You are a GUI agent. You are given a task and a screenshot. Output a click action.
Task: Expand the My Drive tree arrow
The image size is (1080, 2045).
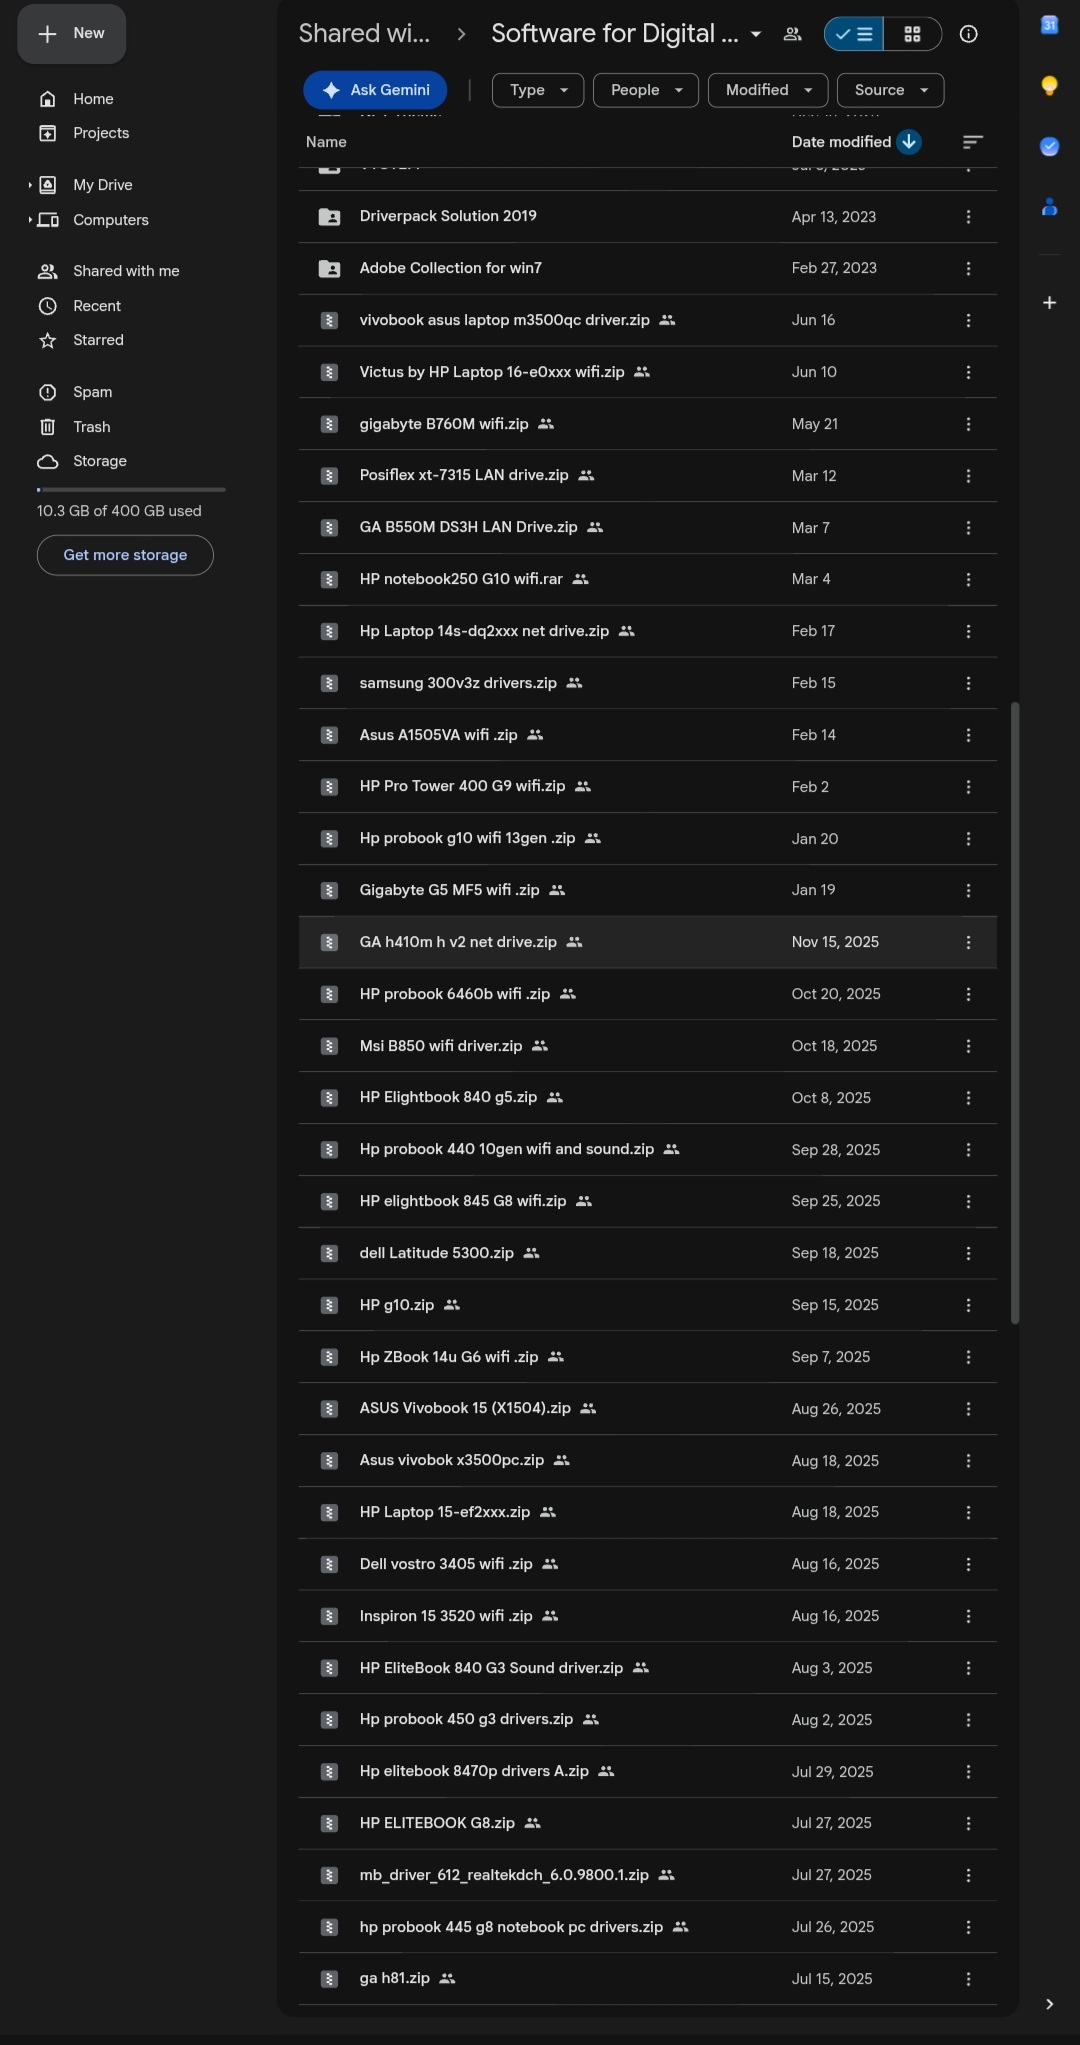[x=30, y=185]
